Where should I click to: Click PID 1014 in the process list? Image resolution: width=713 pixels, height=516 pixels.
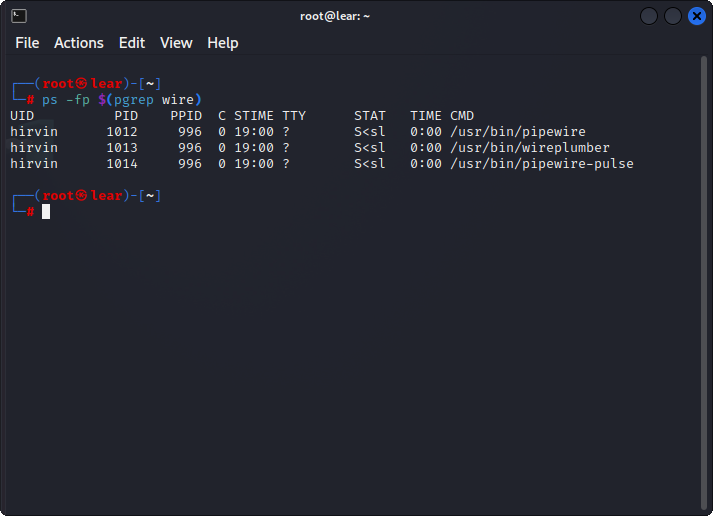tap(122, 164)
